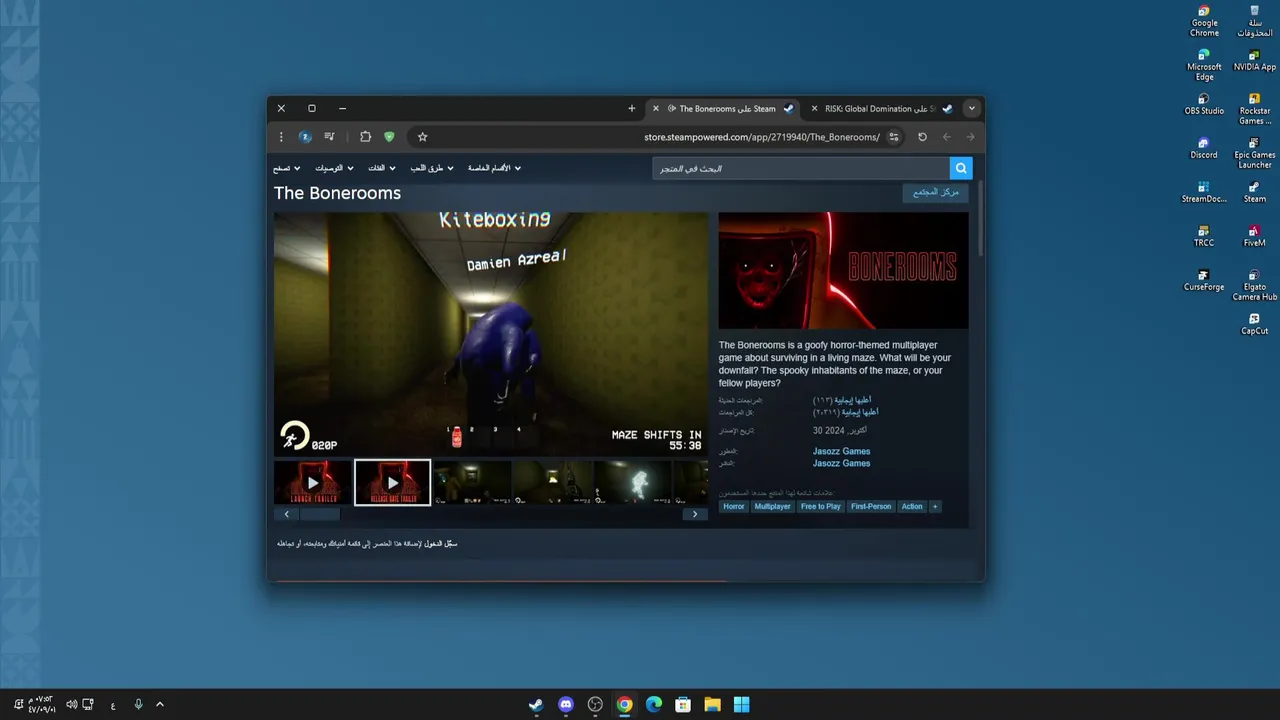This screenshot has width=1280, height=720.
Task: Open Elgato Camera Hub desktop icon
Action: click(x=1254, y=285)
